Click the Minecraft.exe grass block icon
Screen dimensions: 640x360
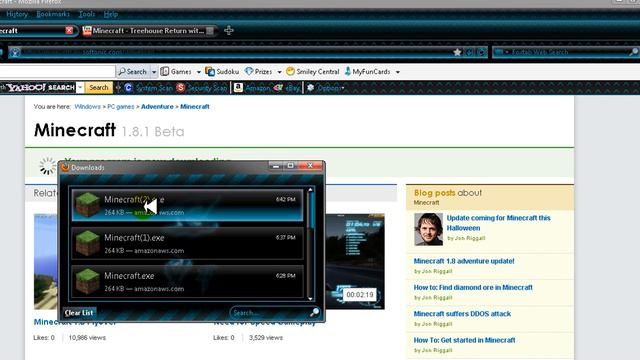(87, 281)
